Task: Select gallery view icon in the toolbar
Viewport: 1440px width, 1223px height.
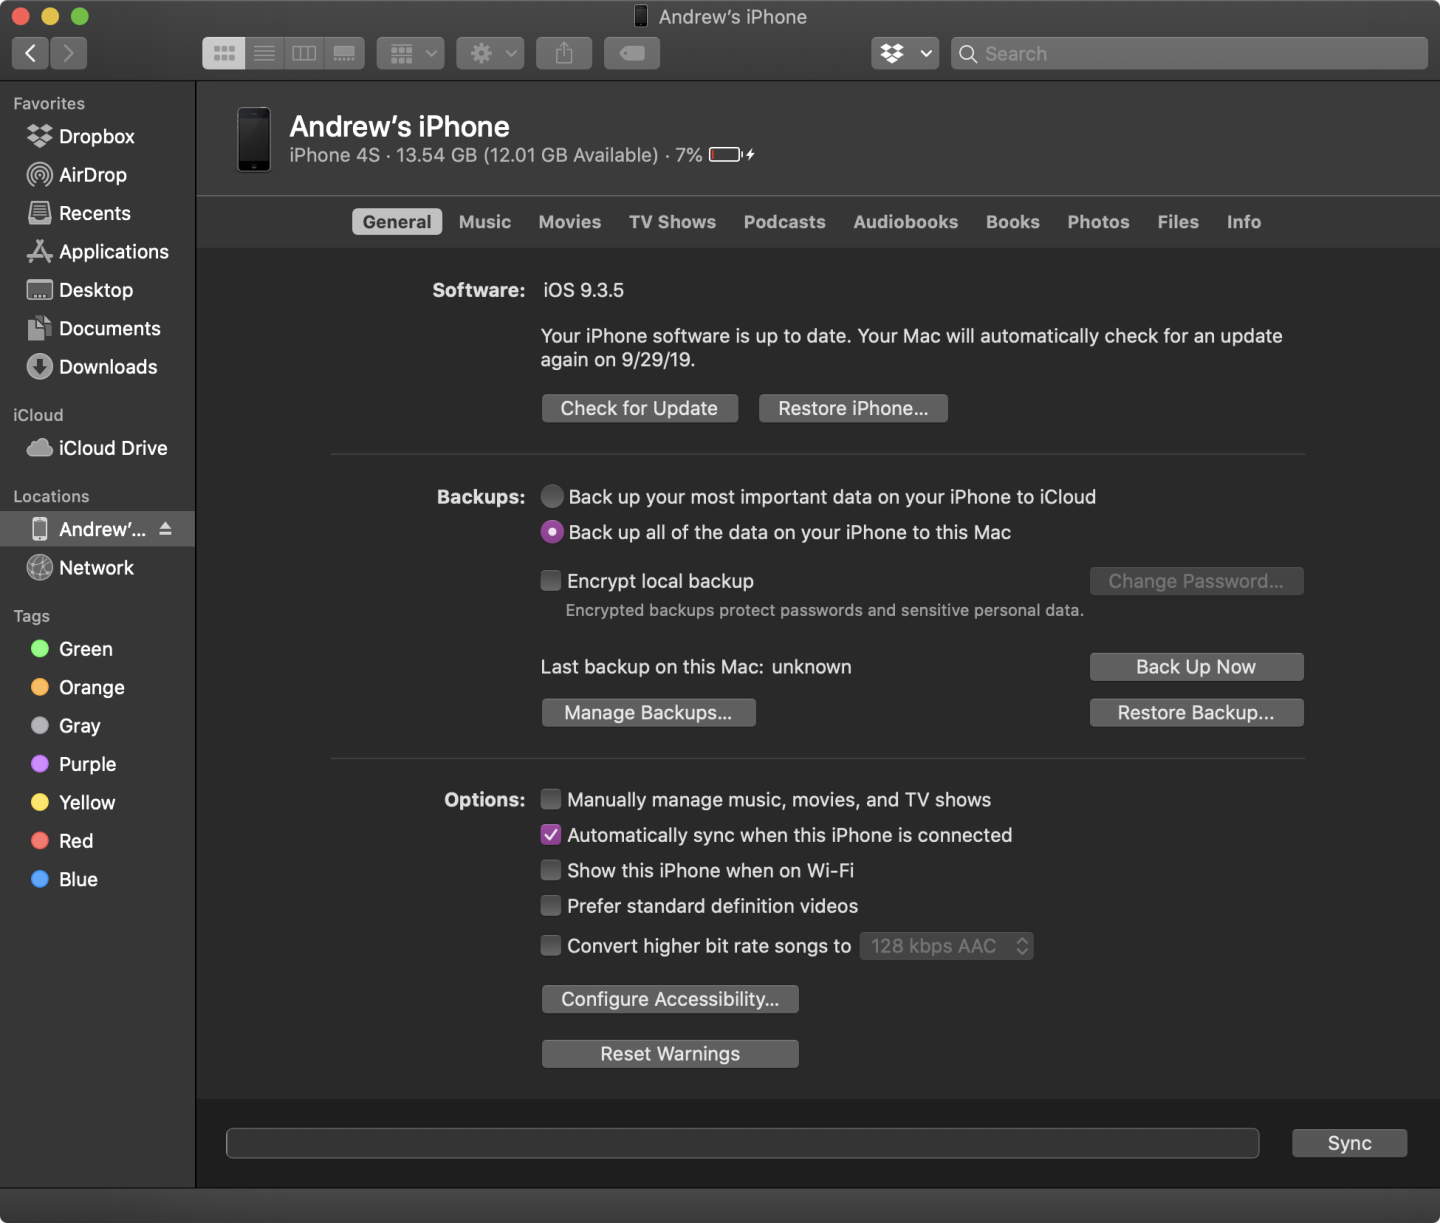Action: 344,53
